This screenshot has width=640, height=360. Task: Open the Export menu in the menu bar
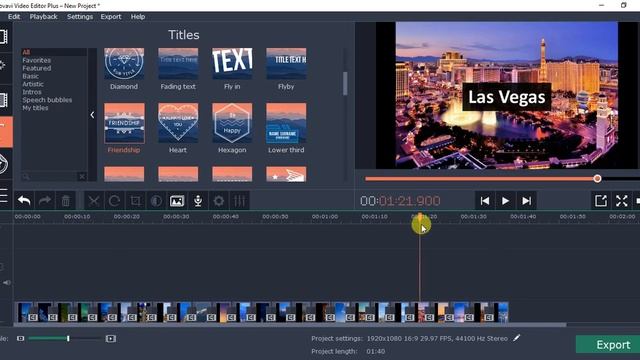(x=111, y=17)
